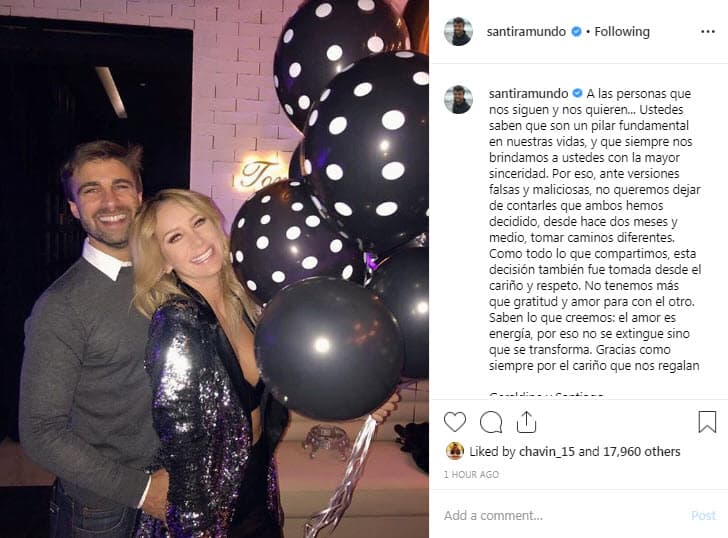This screenshot has height=538, width=728.
Task: Save the post with the bookmark icon
Action: (707, 422)
